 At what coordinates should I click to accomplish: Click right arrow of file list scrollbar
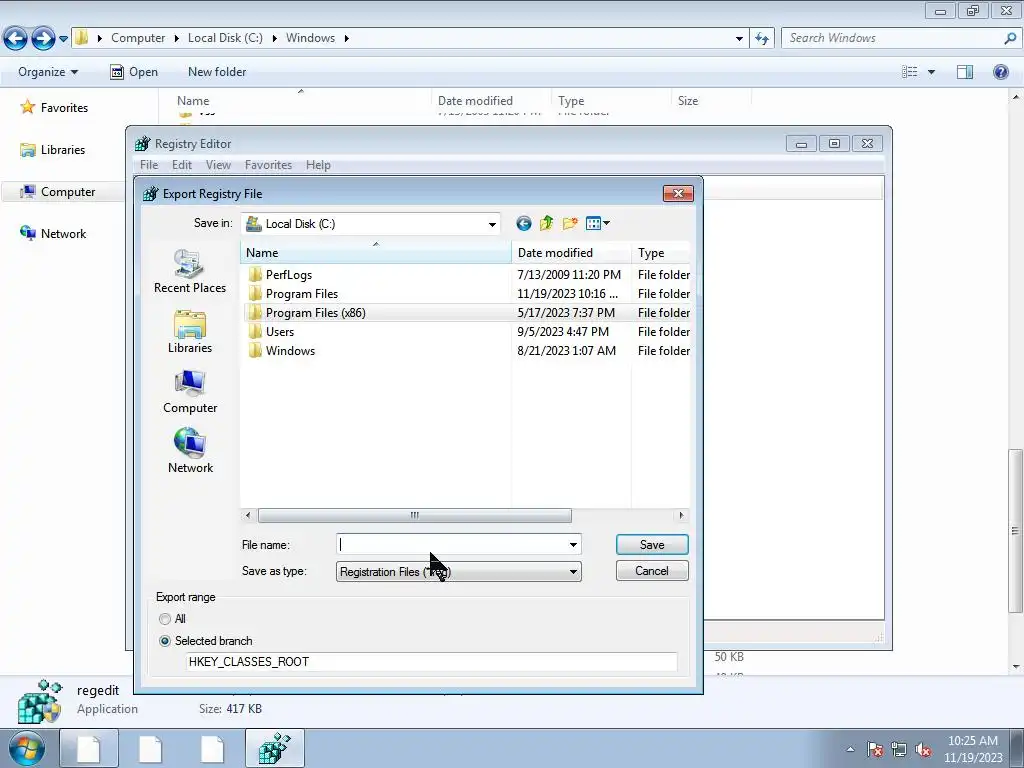point(681,516)
